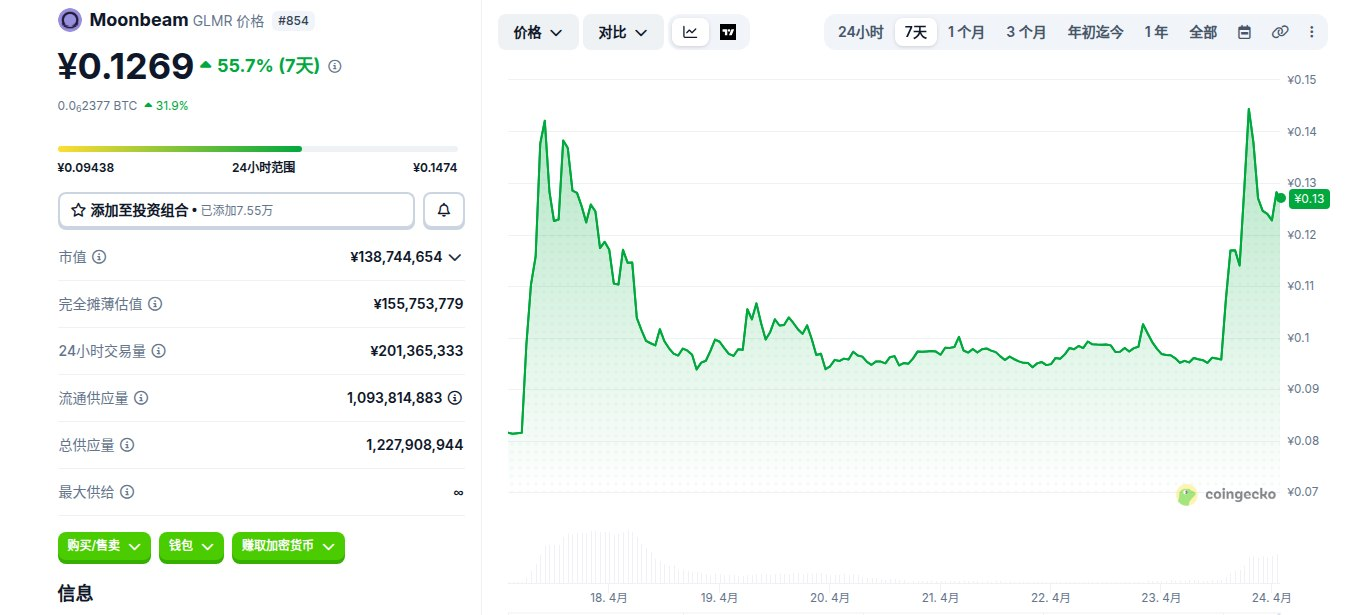Copy chart link via chain icon

pyautogui.click(x=1279, y=32)
